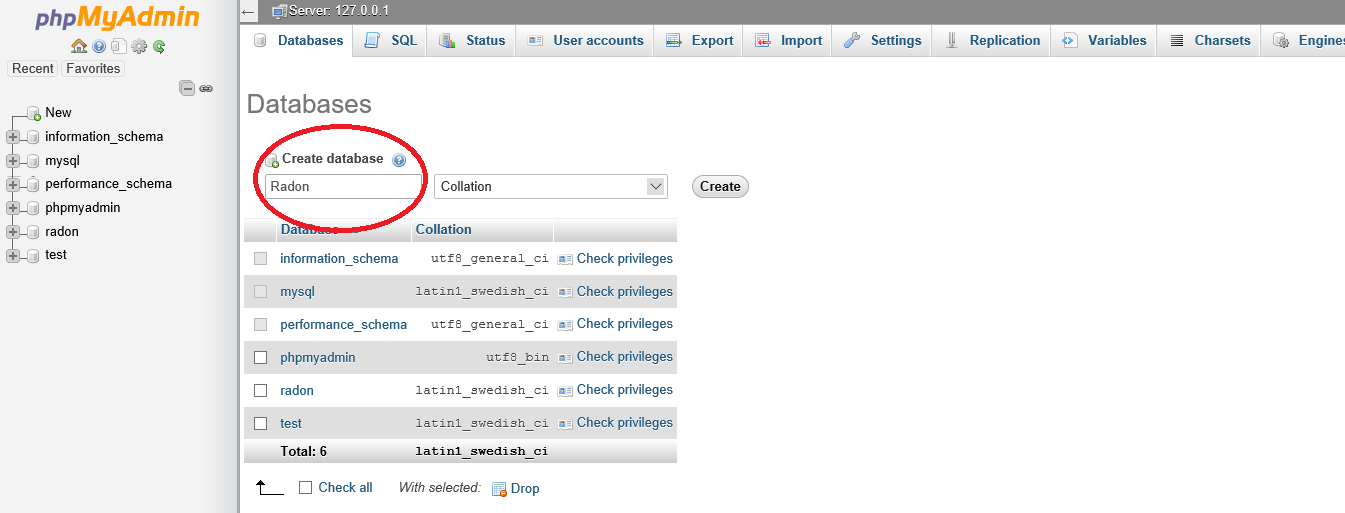Switch to the SQL tab

[x=391, y=41]
